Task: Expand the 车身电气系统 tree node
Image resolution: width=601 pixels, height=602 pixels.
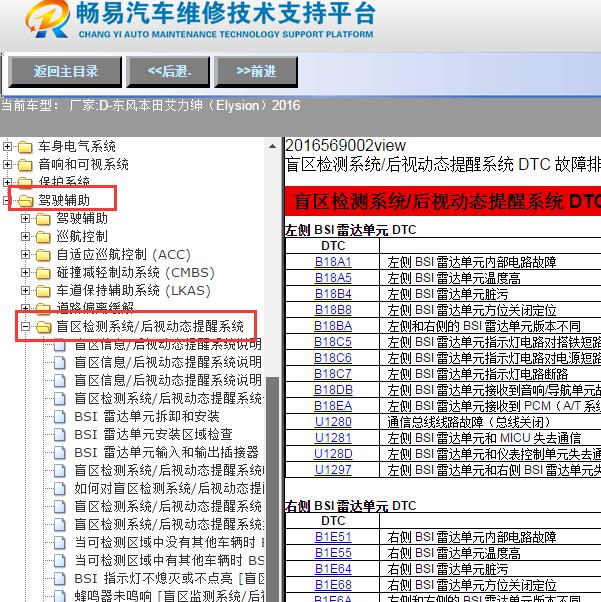Action: point(7,146)
